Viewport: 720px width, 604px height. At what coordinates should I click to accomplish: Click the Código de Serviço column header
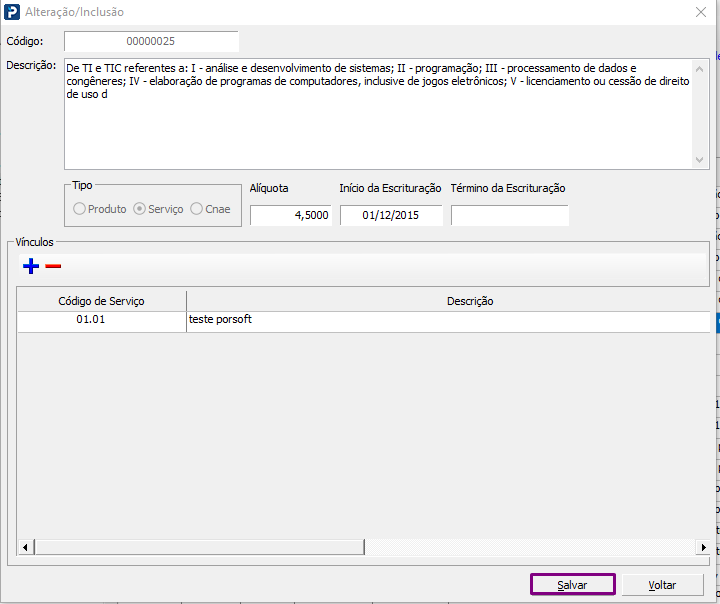click(x=101, y=301)
